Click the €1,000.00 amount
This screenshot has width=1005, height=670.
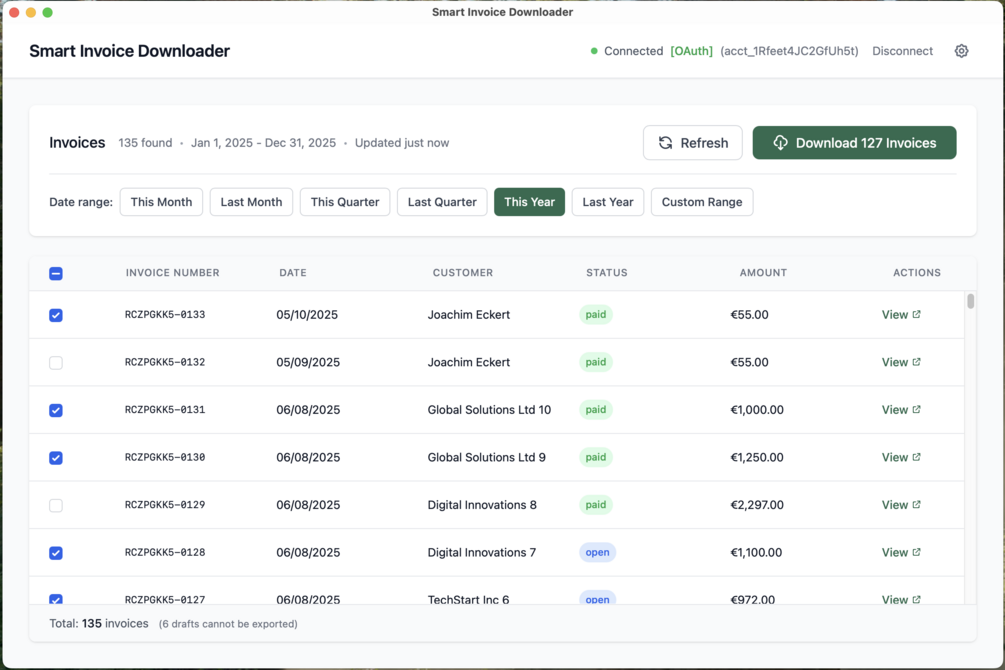pyautogui.click(x=757, y=409)
